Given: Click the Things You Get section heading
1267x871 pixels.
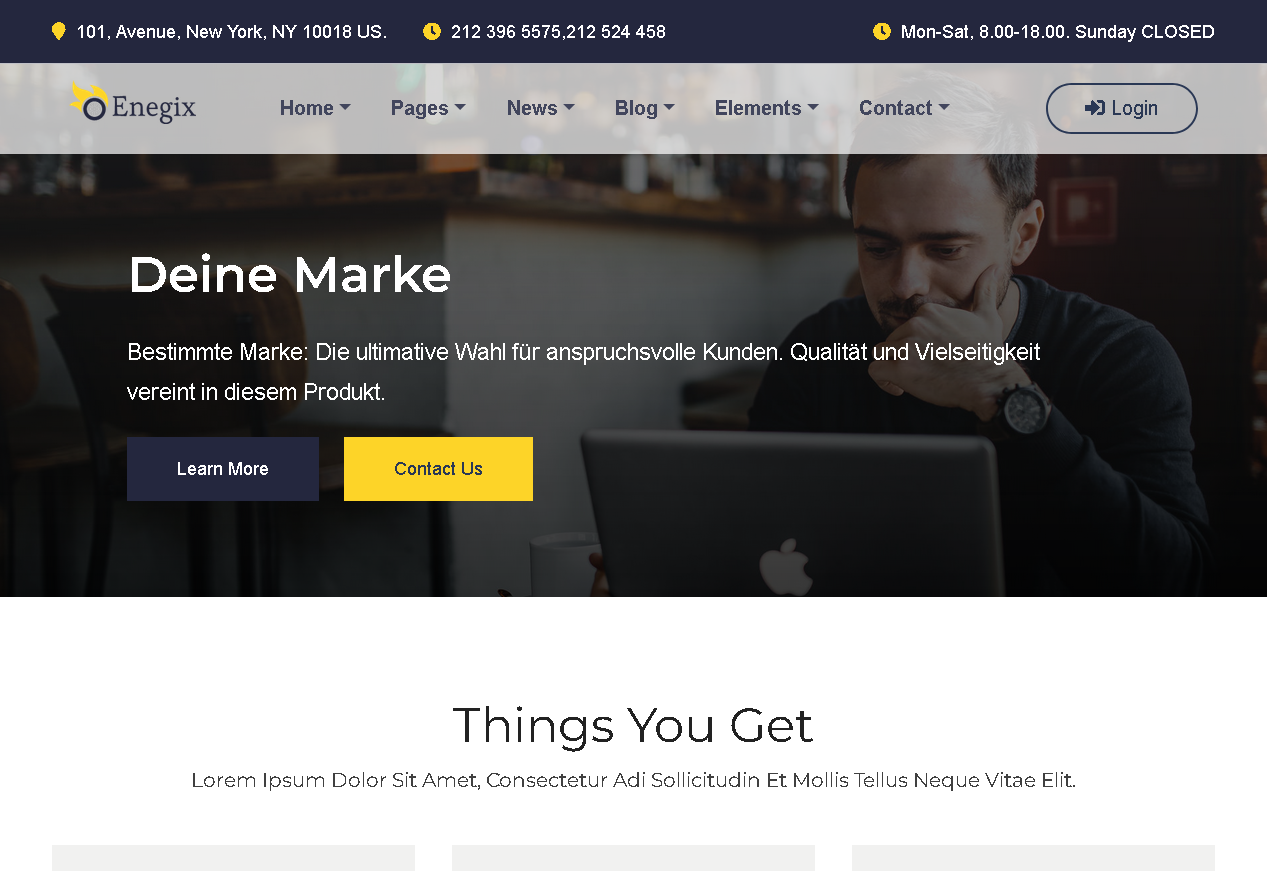Looking at the screenshot, I should [x=633, y=725].
